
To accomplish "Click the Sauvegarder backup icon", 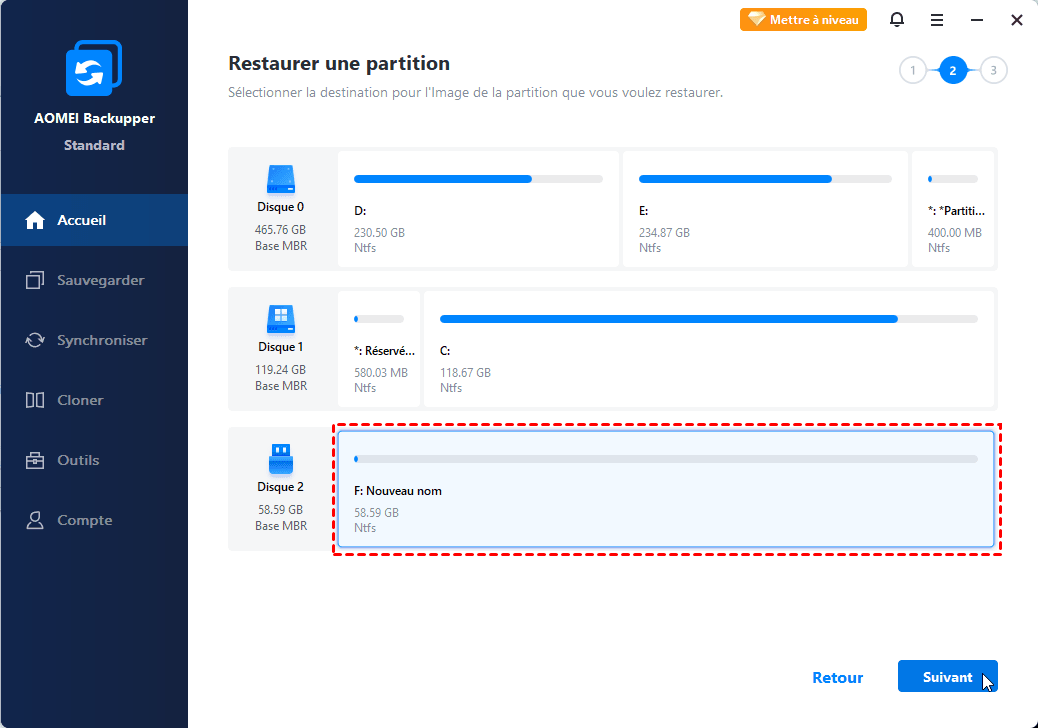I will tap(34, 280).
